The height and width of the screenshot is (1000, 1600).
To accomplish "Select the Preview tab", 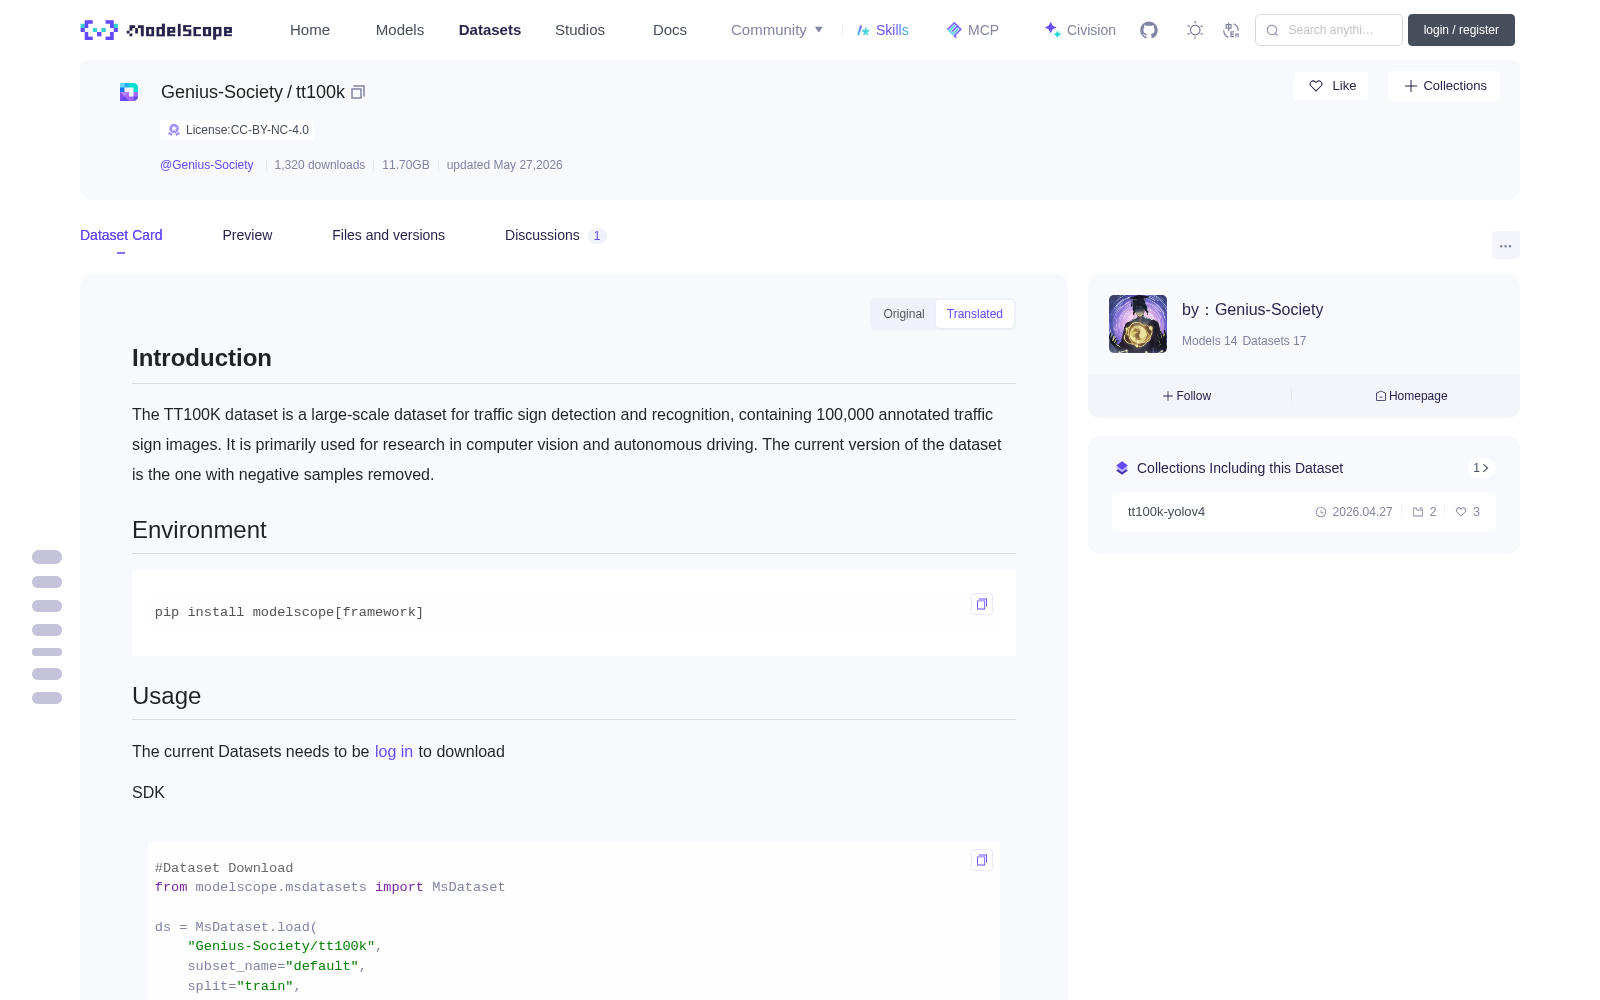I will click(247, 235).
